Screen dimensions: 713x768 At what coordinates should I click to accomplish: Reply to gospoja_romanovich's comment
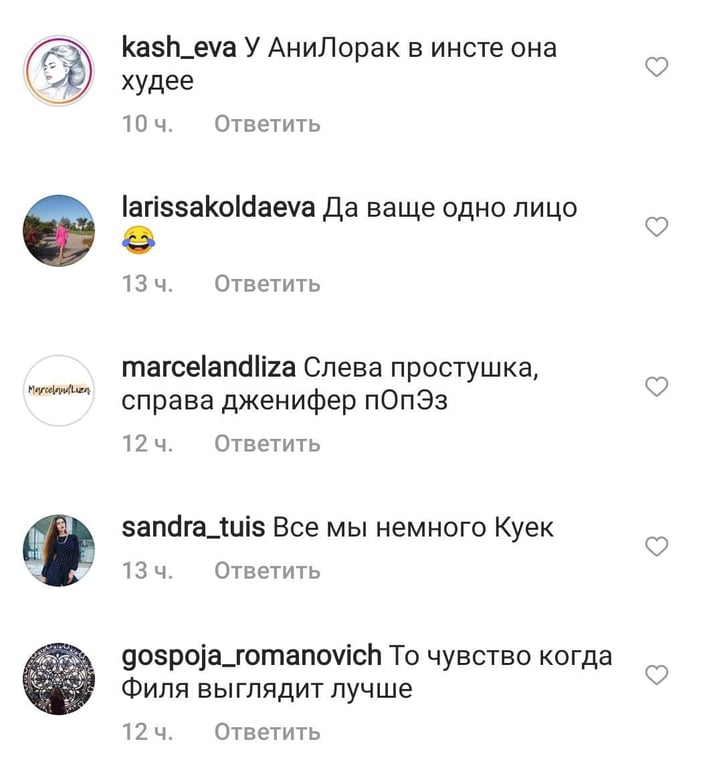267,732
